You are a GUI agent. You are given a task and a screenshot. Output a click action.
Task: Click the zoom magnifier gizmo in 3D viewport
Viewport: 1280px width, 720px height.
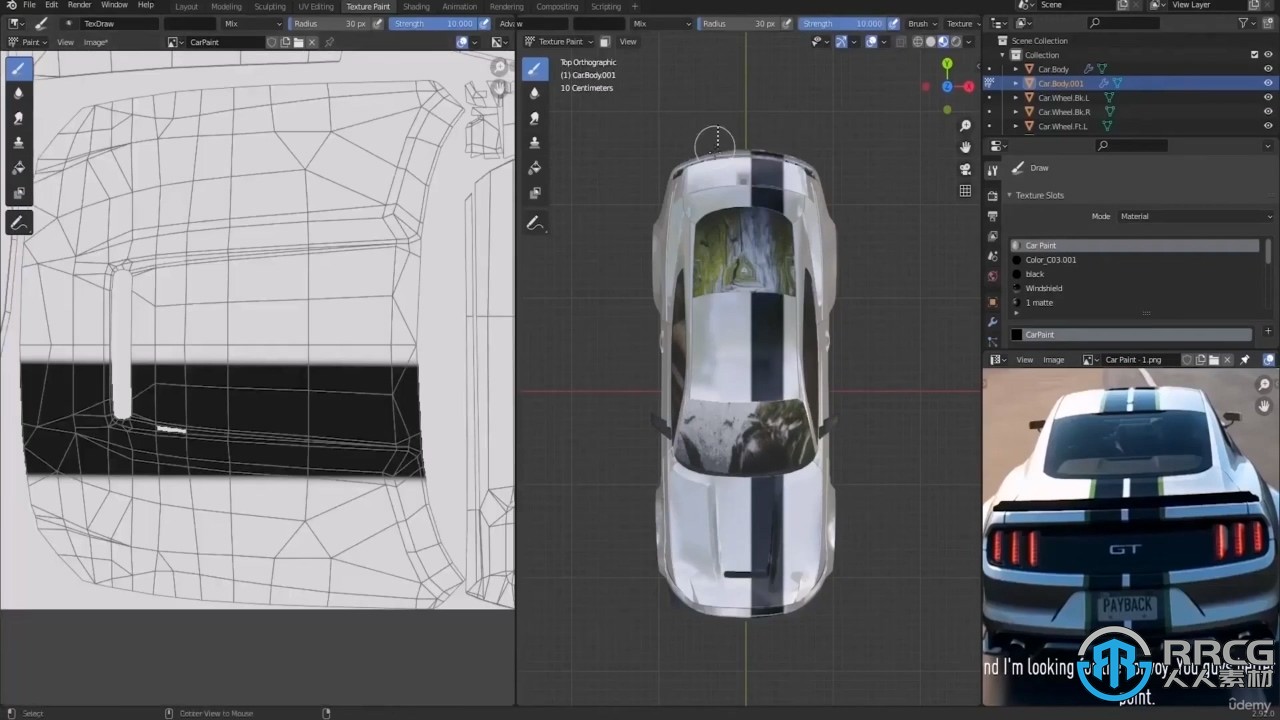pyautogui.click(x=965, y=126)
